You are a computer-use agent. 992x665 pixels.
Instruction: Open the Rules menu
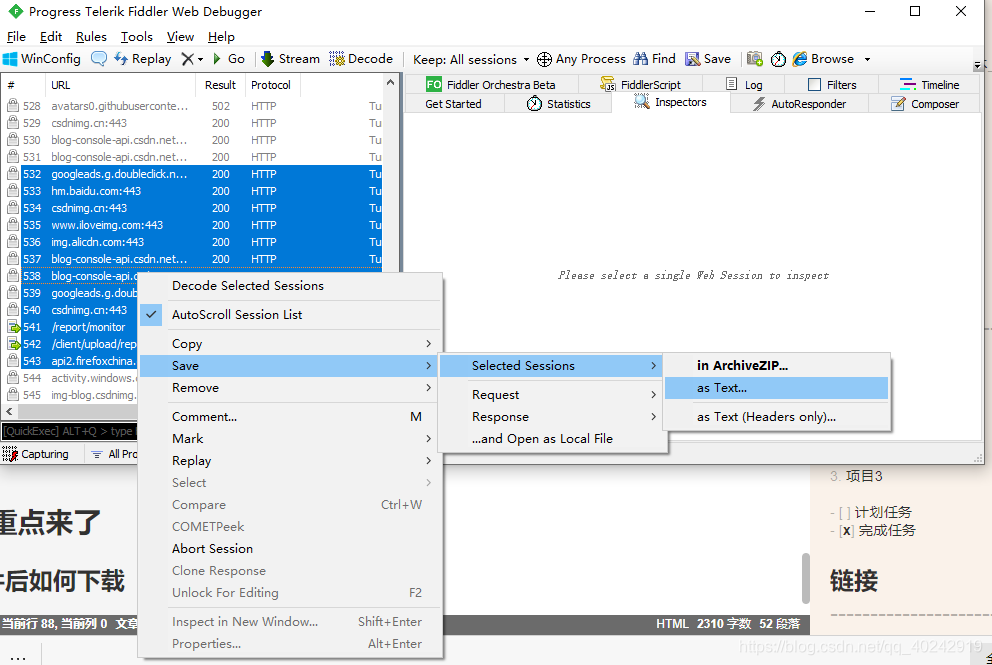tap(91, 37)
